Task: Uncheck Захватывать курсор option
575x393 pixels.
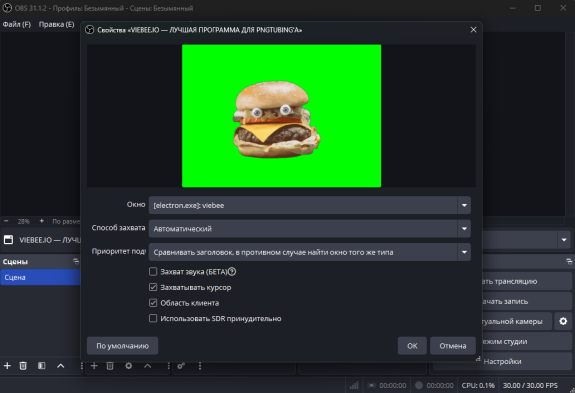Action: (153, 287)
